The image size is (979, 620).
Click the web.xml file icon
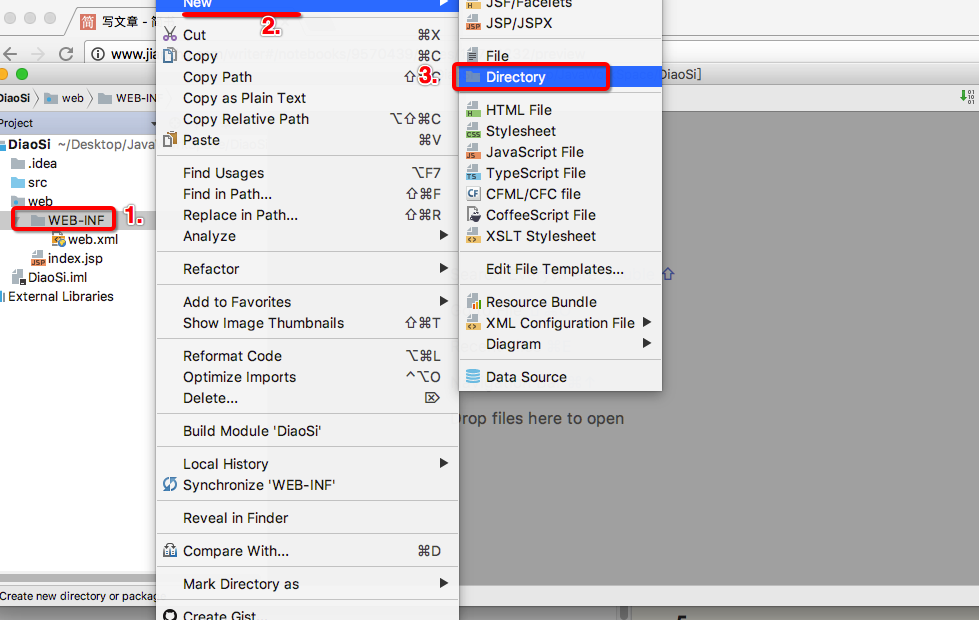(x=58, y=239)
